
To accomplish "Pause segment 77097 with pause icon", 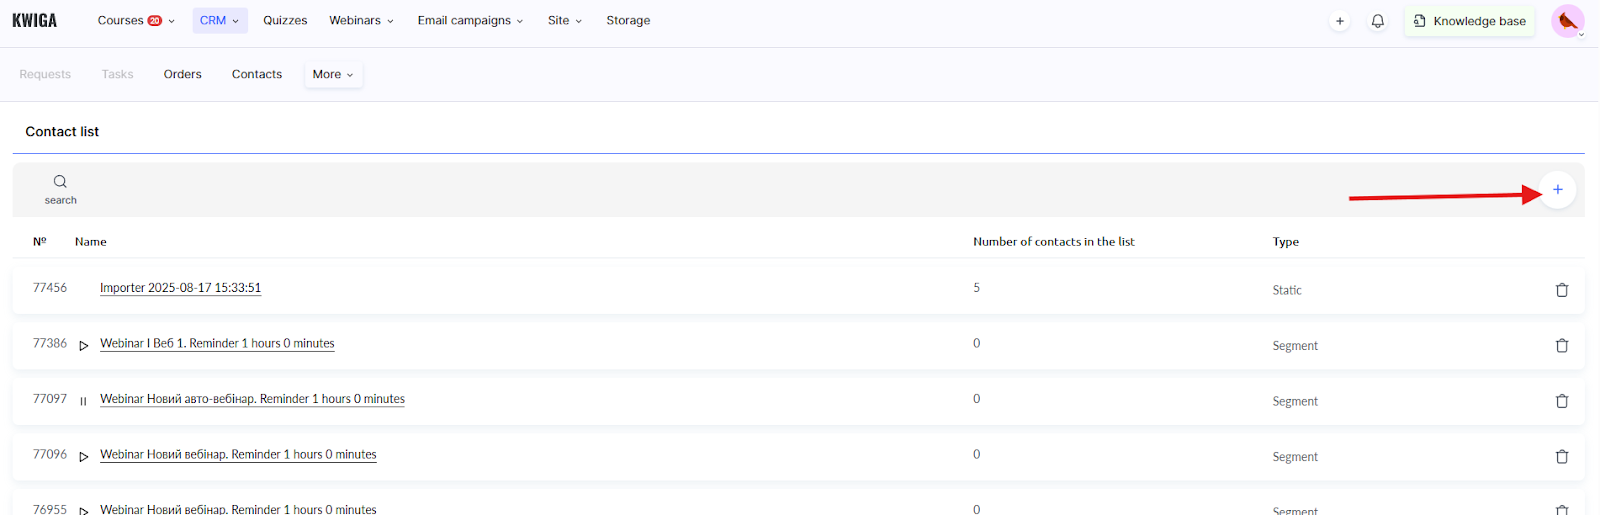I will click(x=83, y=401).
